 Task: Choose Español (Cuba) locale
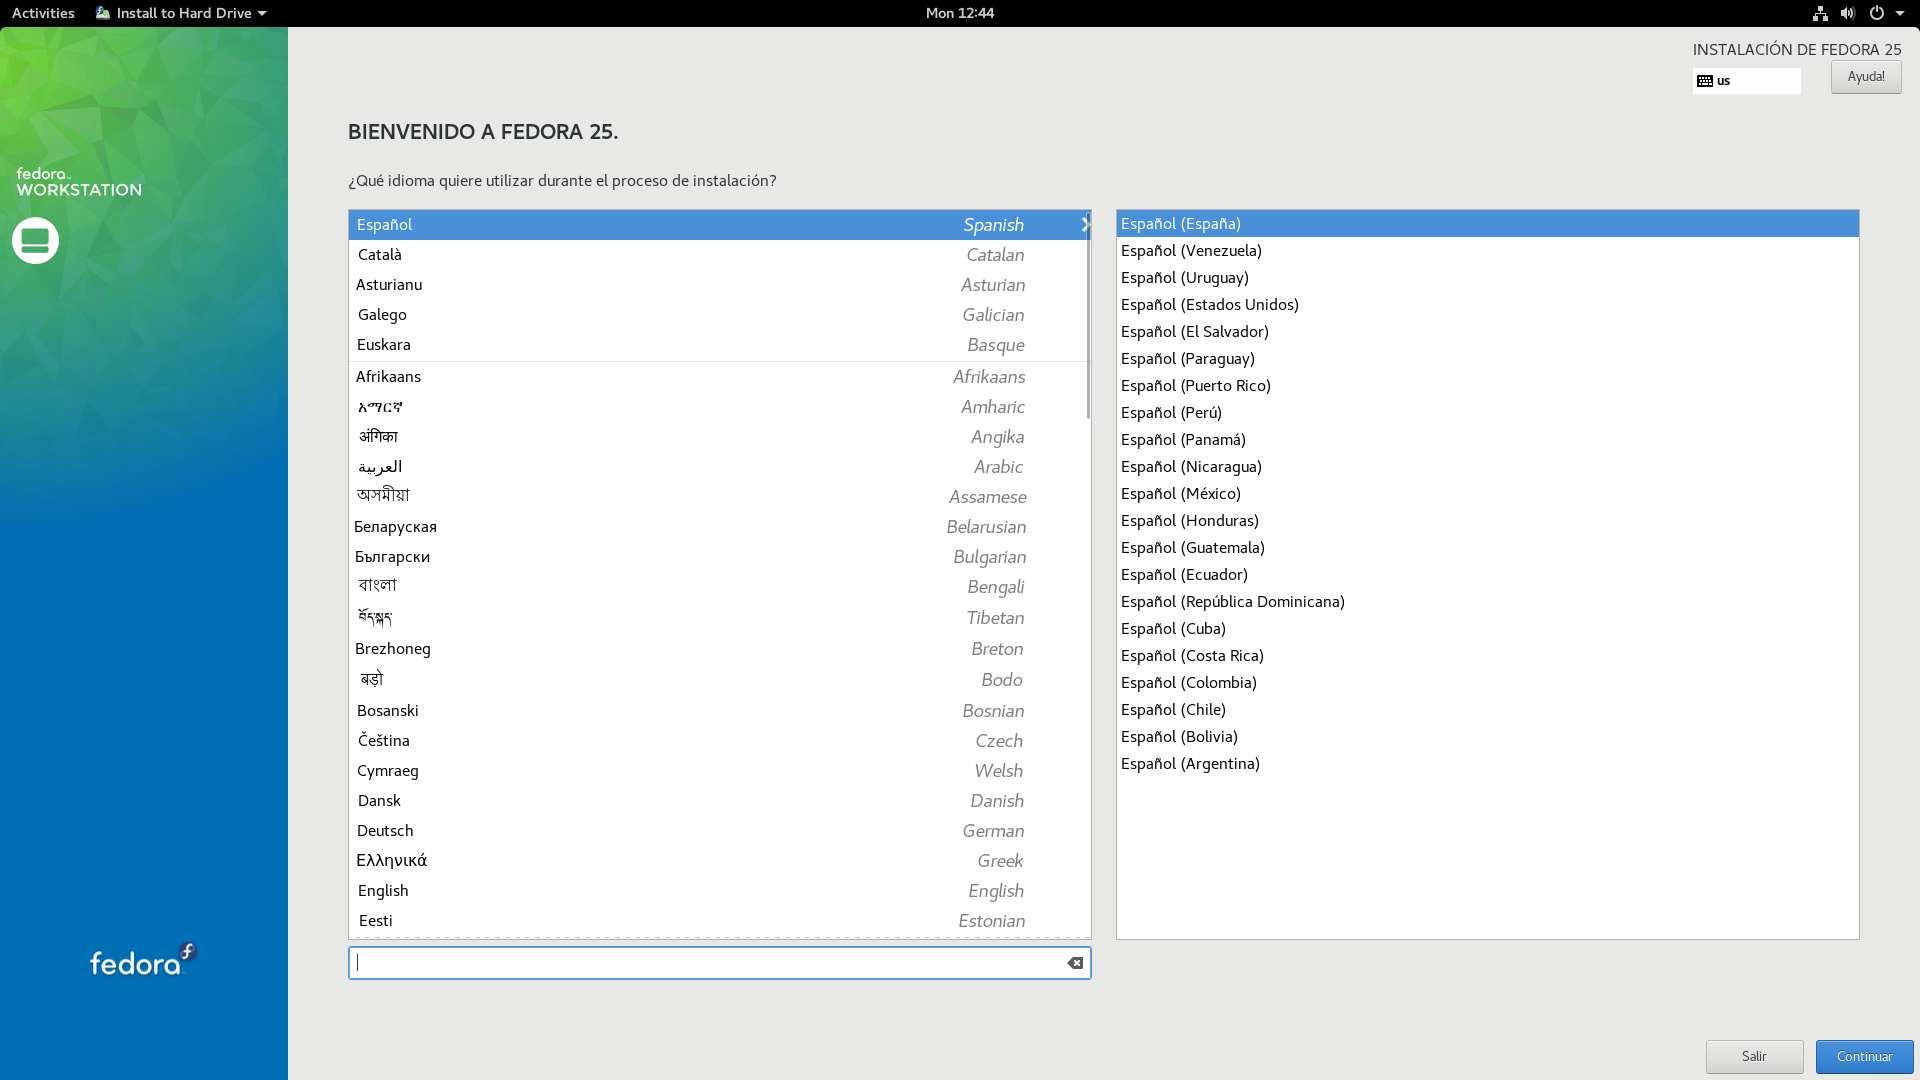[1488, 629]
